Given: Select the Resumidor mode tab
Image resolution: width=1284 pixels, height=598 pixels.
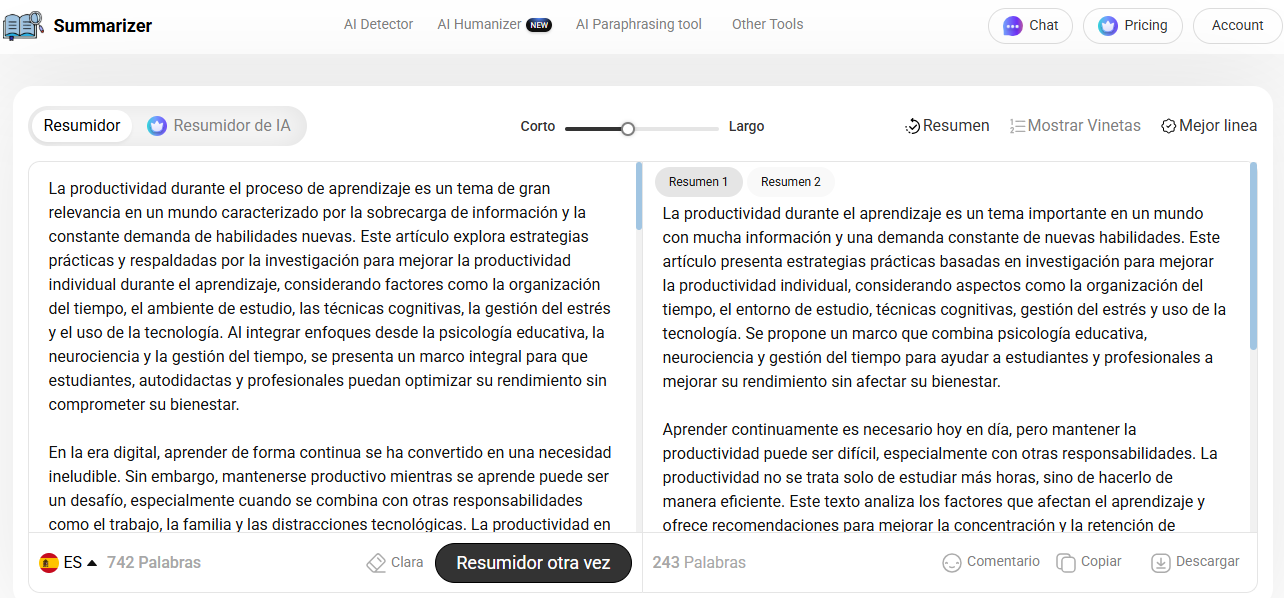Looking at the screenshot, I should 82,126.
